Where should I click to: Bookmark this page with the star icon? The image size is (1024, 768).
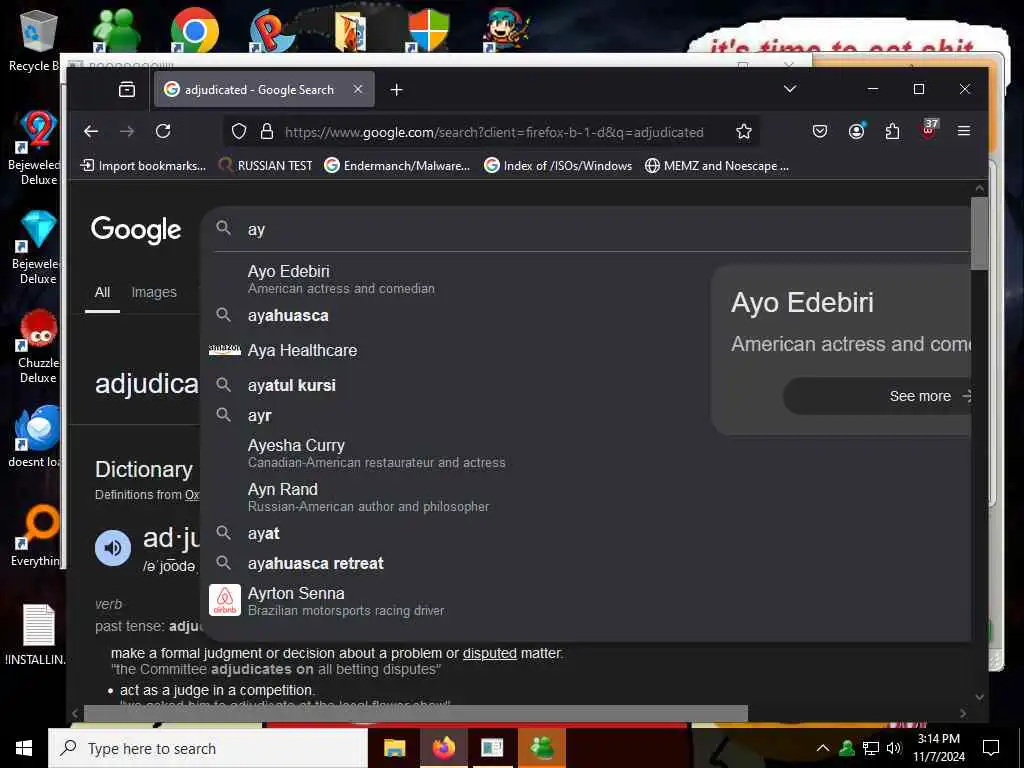pyautogui.click(x=743, y=132)
